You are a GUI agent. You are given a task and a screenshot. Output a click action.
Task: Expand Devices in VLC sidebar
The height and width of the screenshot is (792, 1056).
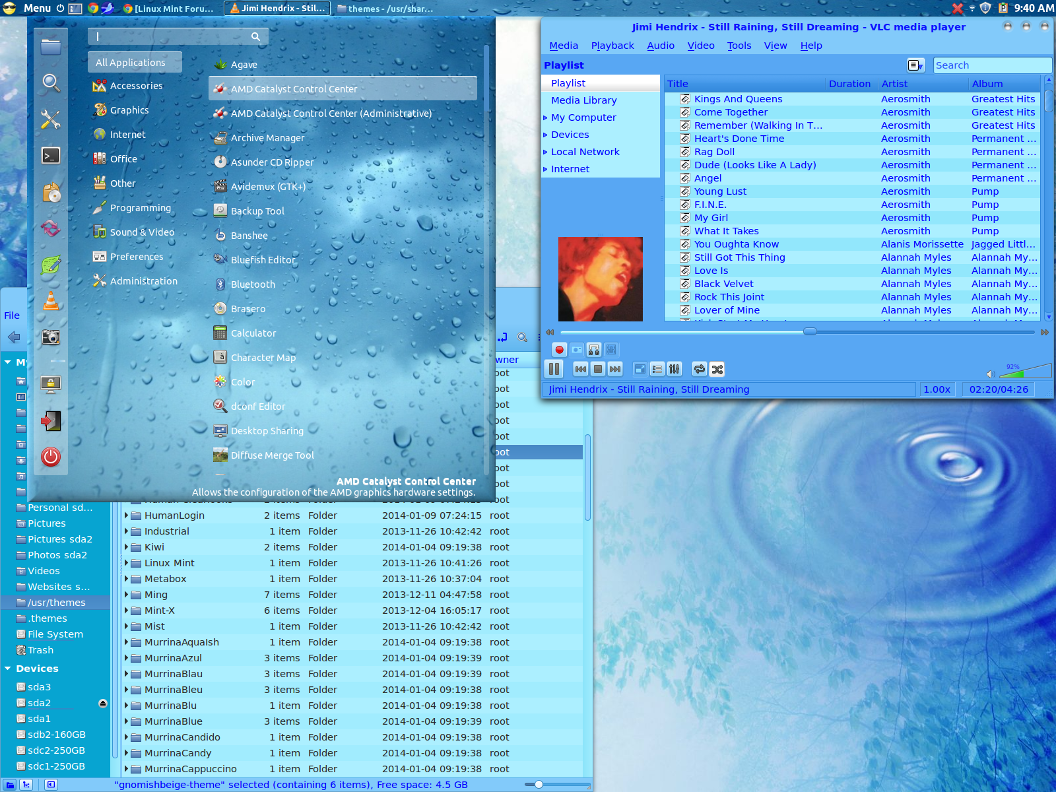546,135
